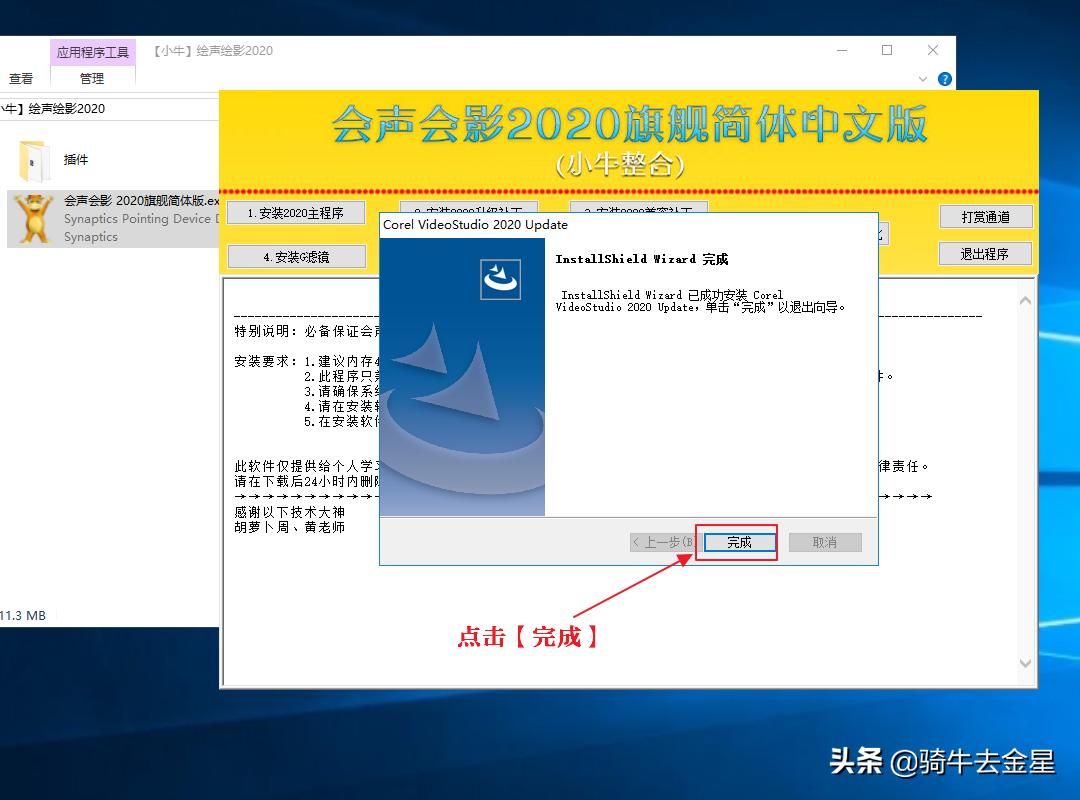Maximize the Explorer window
The image size is (1080, 800).
tap(887, 50)
